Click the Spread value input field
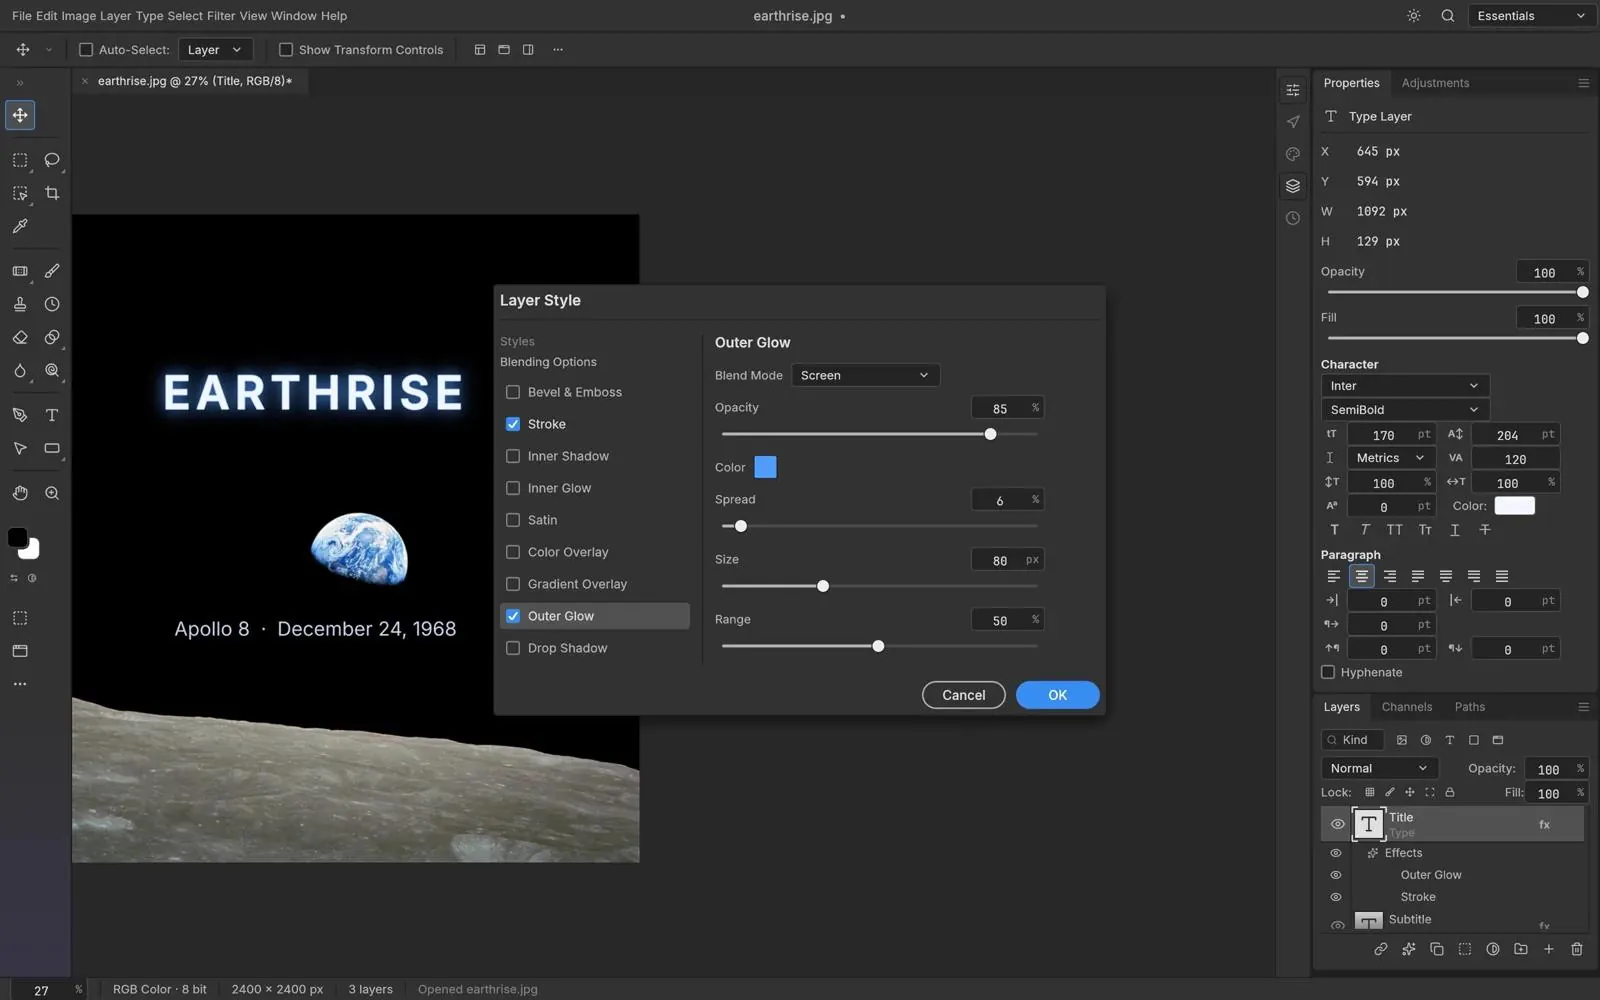Screen dimensions: 1600x1000 1007,500
